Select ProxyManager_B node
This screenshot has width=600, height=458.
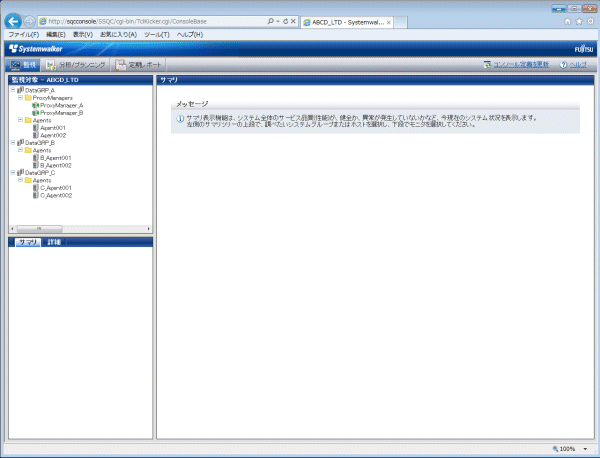tap(62, 113)
